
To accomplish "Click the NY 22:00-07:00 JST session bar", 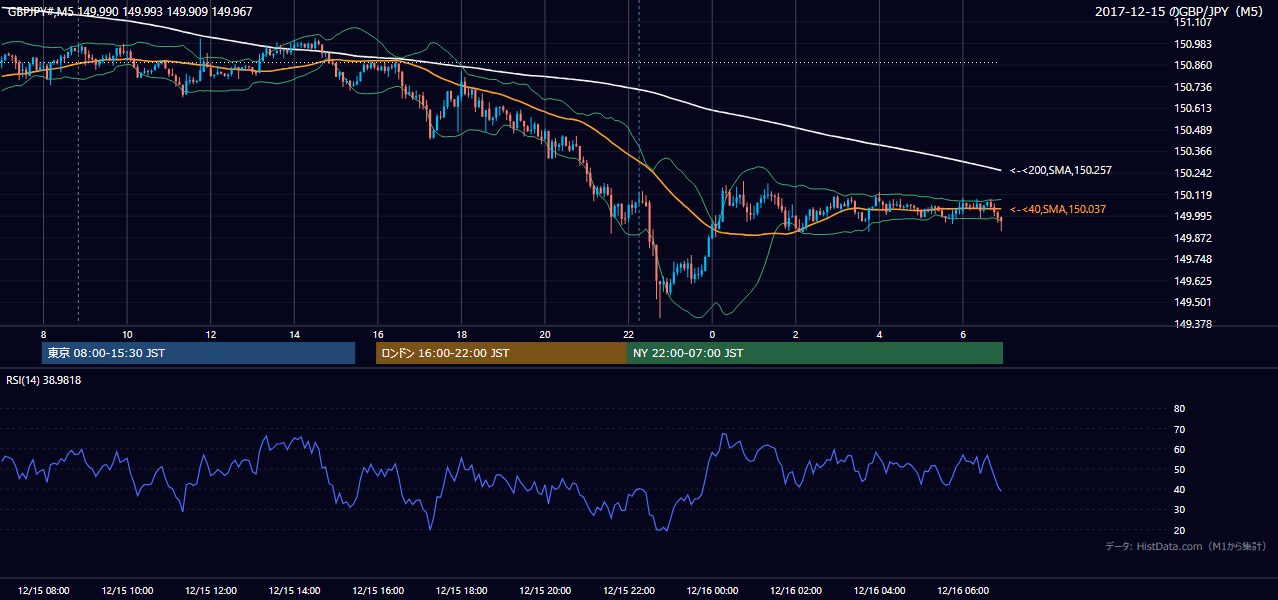I will coord(815,353).
